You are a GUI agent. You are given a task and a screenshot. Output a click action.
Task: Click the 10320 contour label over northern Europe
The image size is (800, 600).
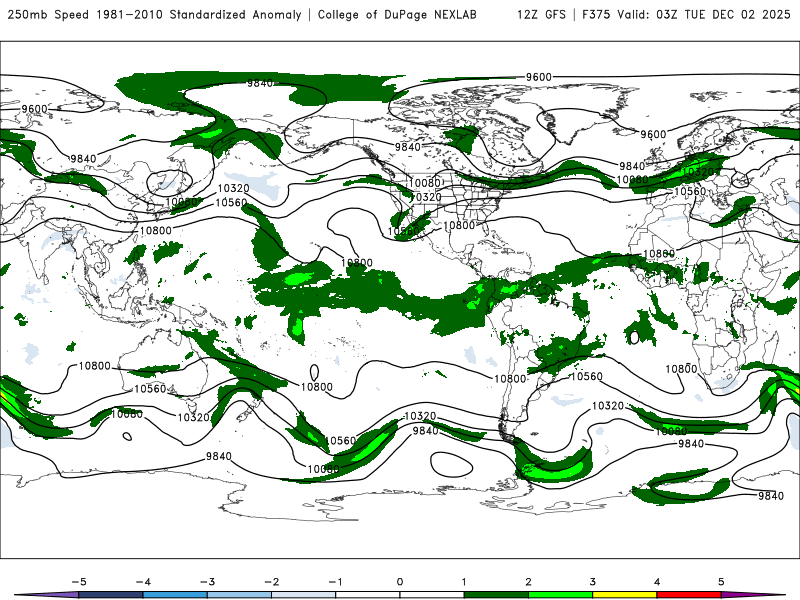tap(697, 172)
